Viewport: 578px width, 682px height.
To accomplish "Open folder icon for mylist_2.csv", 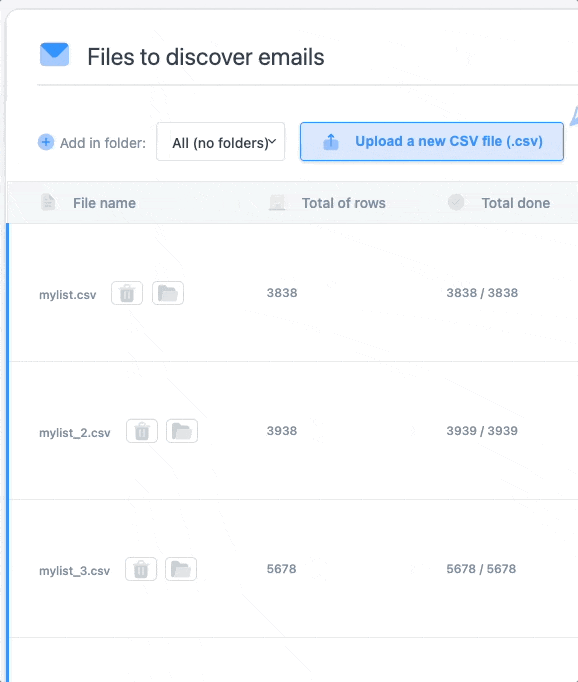I will [x=182, y=431].
